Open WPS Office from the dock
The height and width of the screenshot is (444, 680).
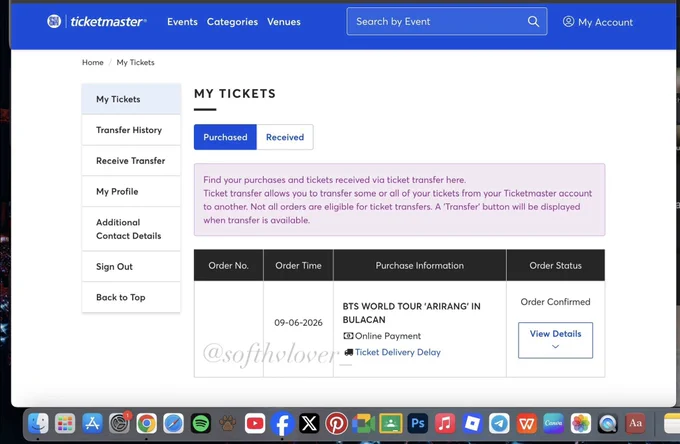pyautogui.click(x=526, y=423)
